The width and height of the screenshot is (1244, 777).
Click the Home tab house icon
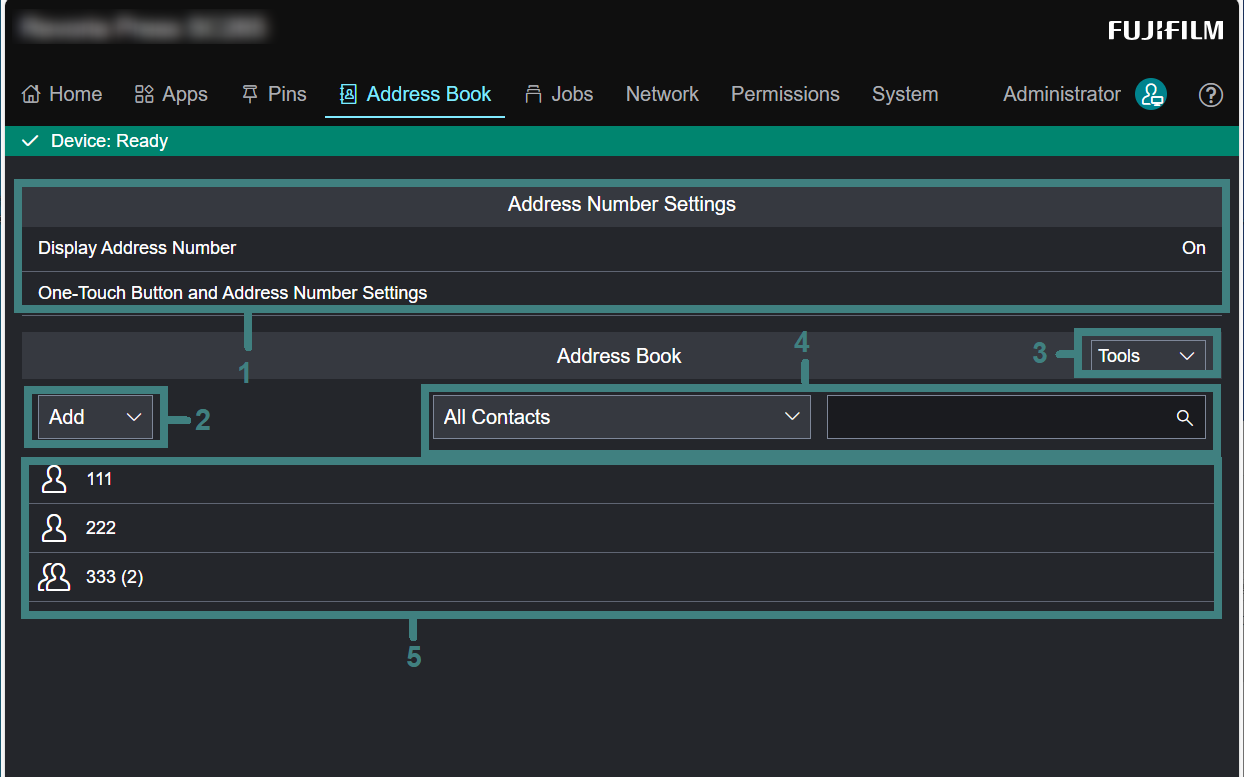pos(33,94)
